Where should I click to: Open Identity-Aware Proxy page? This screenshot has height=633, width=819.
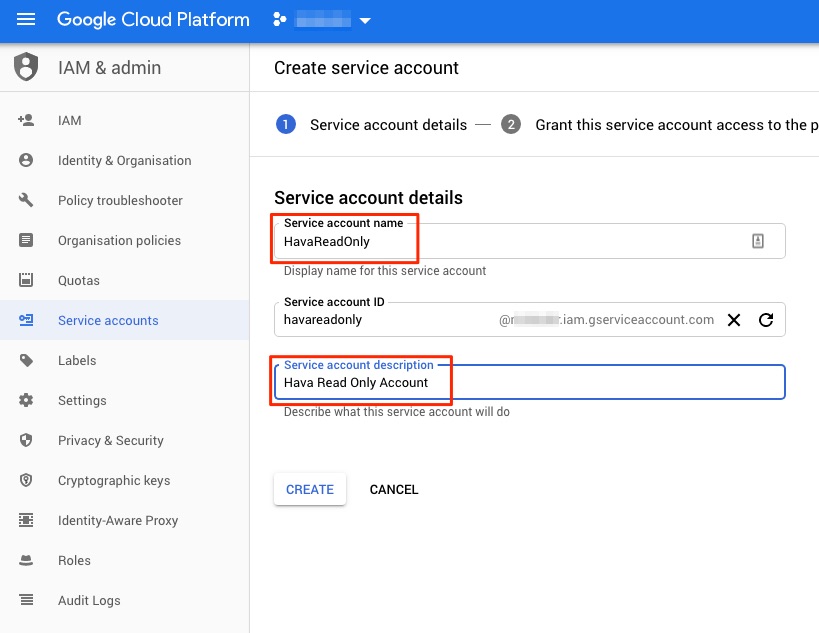click(x=124, y=520)
